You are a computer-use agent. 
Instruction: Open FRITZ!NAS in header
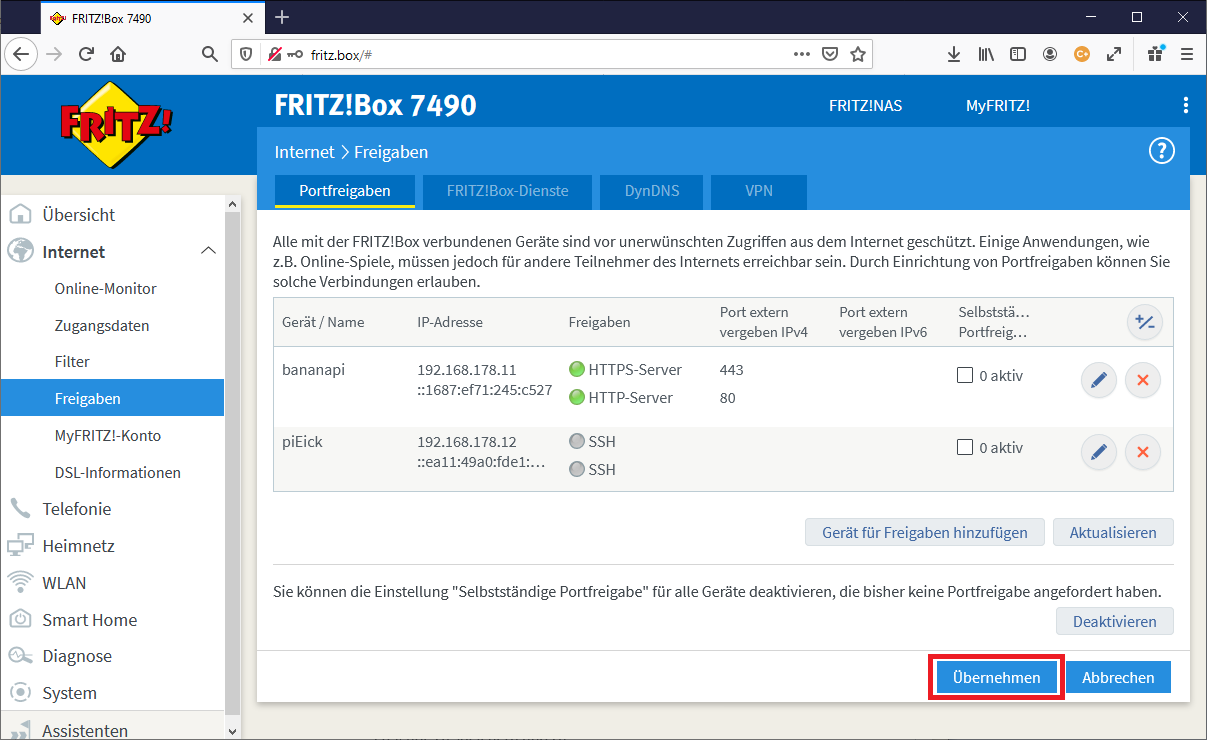point(866,105)
